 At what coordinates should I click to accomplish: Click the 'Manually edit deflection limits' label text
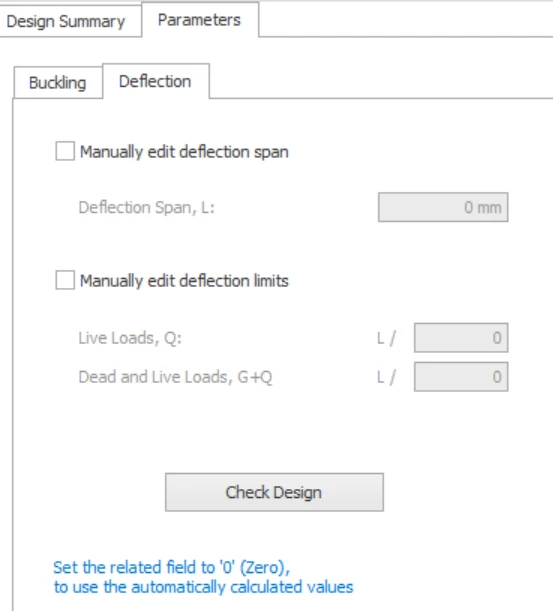(184, 281)
